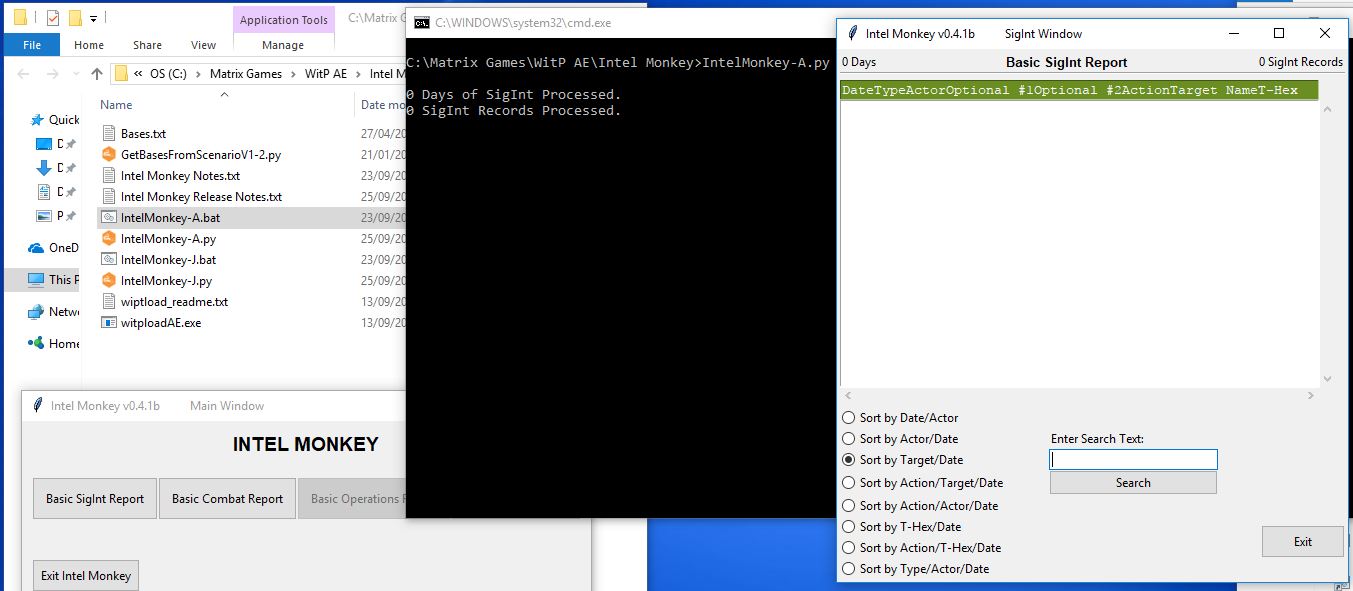
Task: Open the Basic SigInt Report
Action: pos(95,499)
